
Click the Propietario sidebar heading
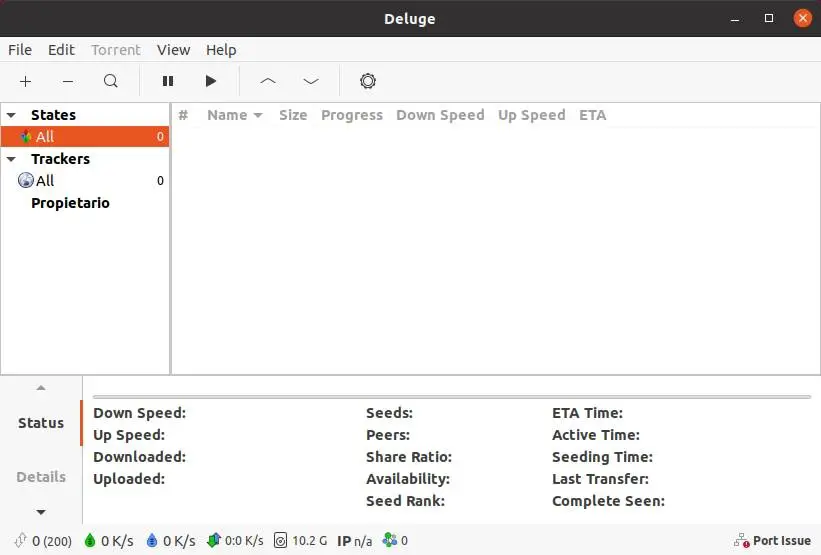70,203
